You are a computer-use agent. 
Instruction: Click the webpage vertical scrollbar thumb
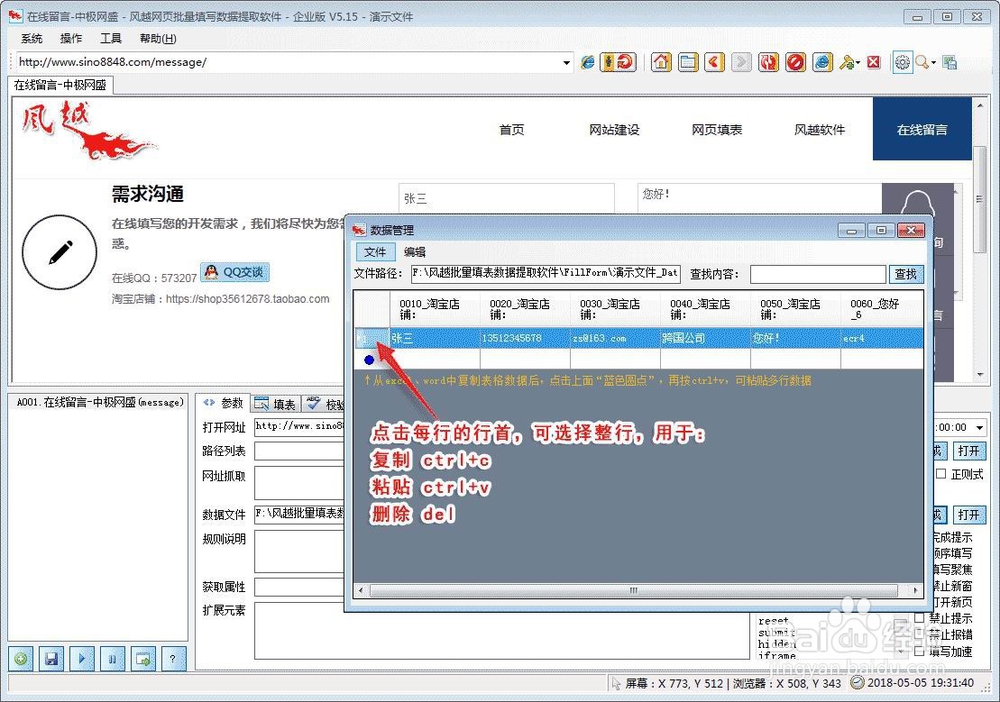point(980,199)
